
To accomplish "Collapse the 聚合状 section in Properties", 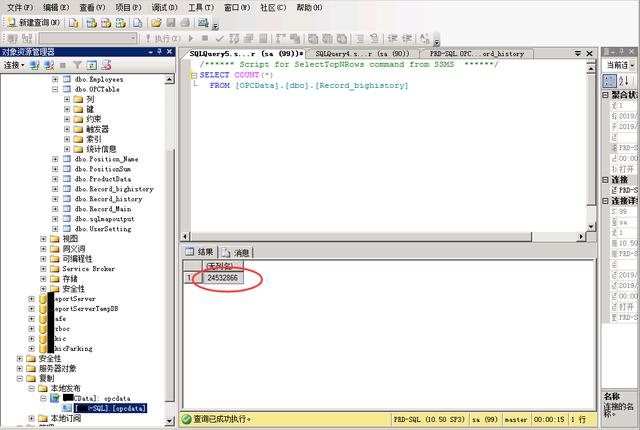I will [x=606, y=95].
